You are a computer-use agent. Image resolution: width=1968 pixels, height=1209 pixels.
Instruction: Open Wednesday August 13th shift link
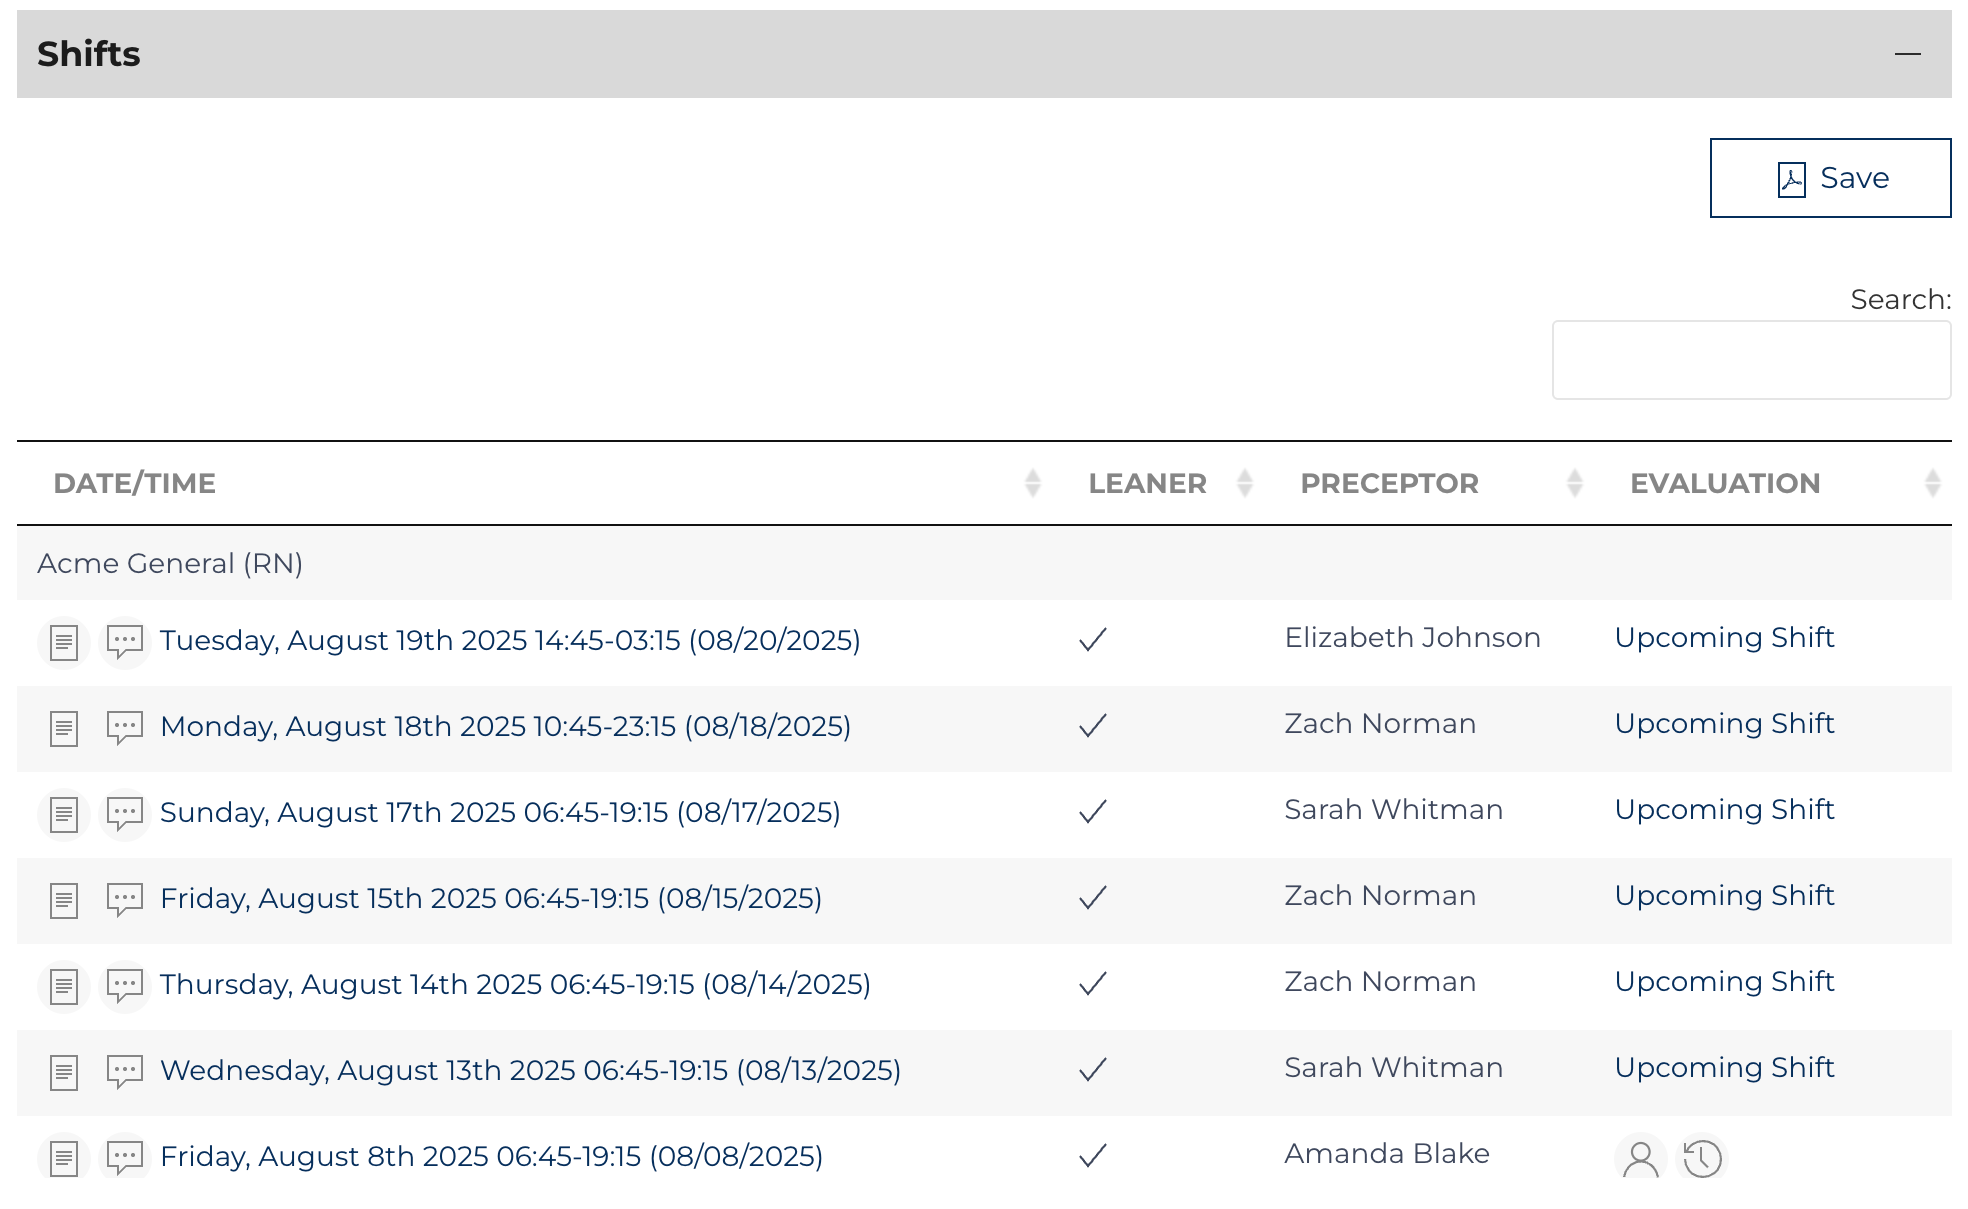coord(530,1070)
